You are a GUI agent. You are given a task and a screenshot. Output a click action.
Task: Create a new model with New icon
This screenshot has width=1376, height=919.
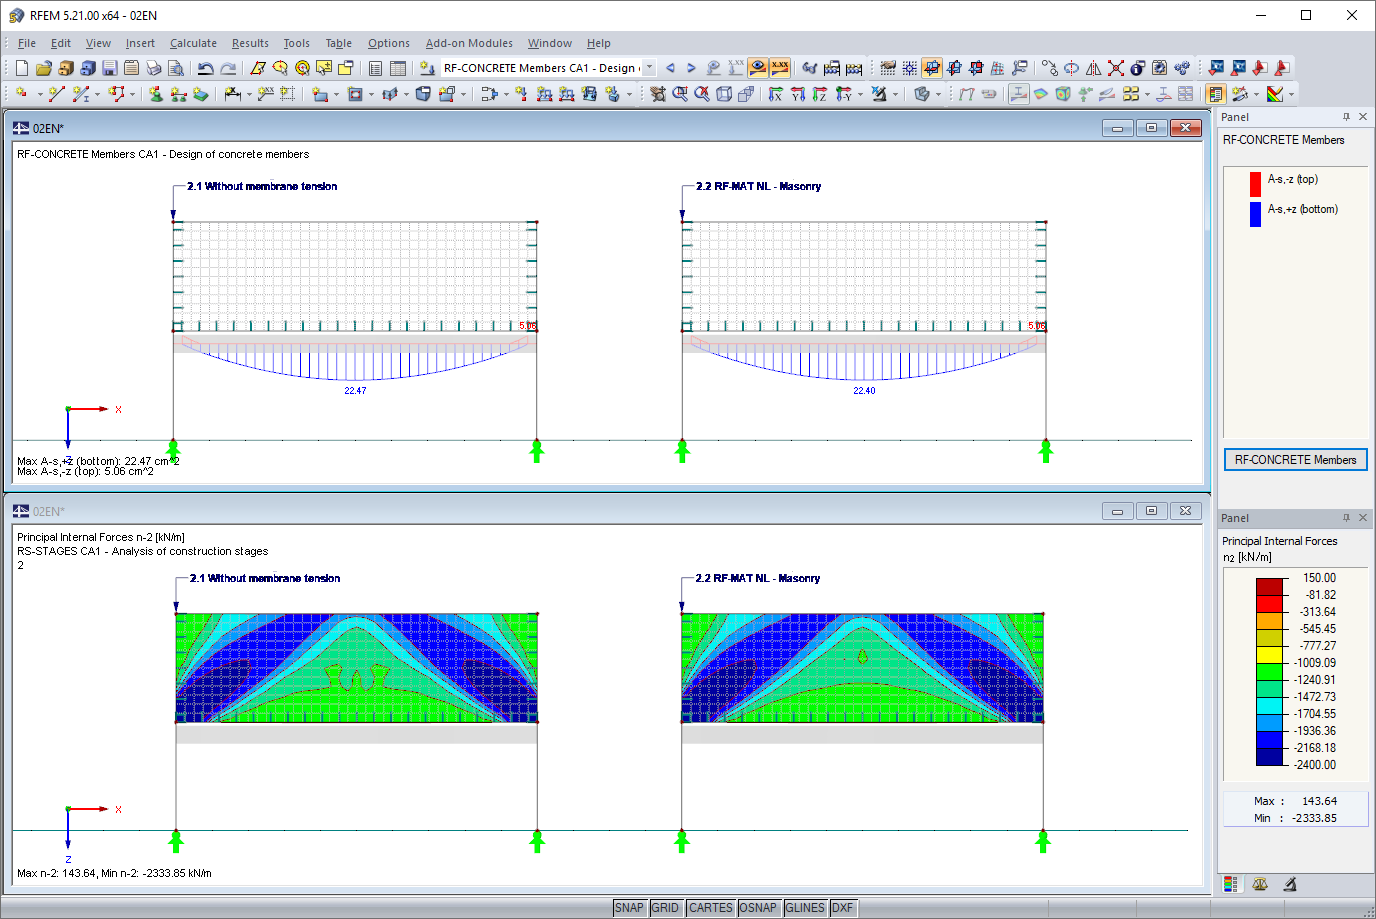coord(22,68)
